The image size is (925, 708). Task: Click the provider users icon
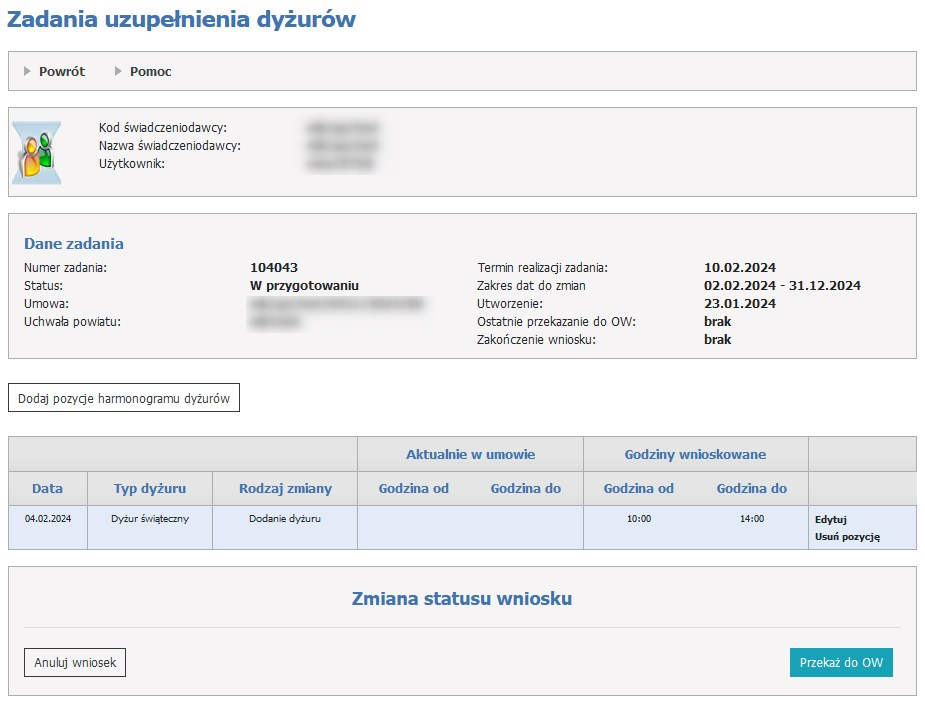(x=37, y=153)
